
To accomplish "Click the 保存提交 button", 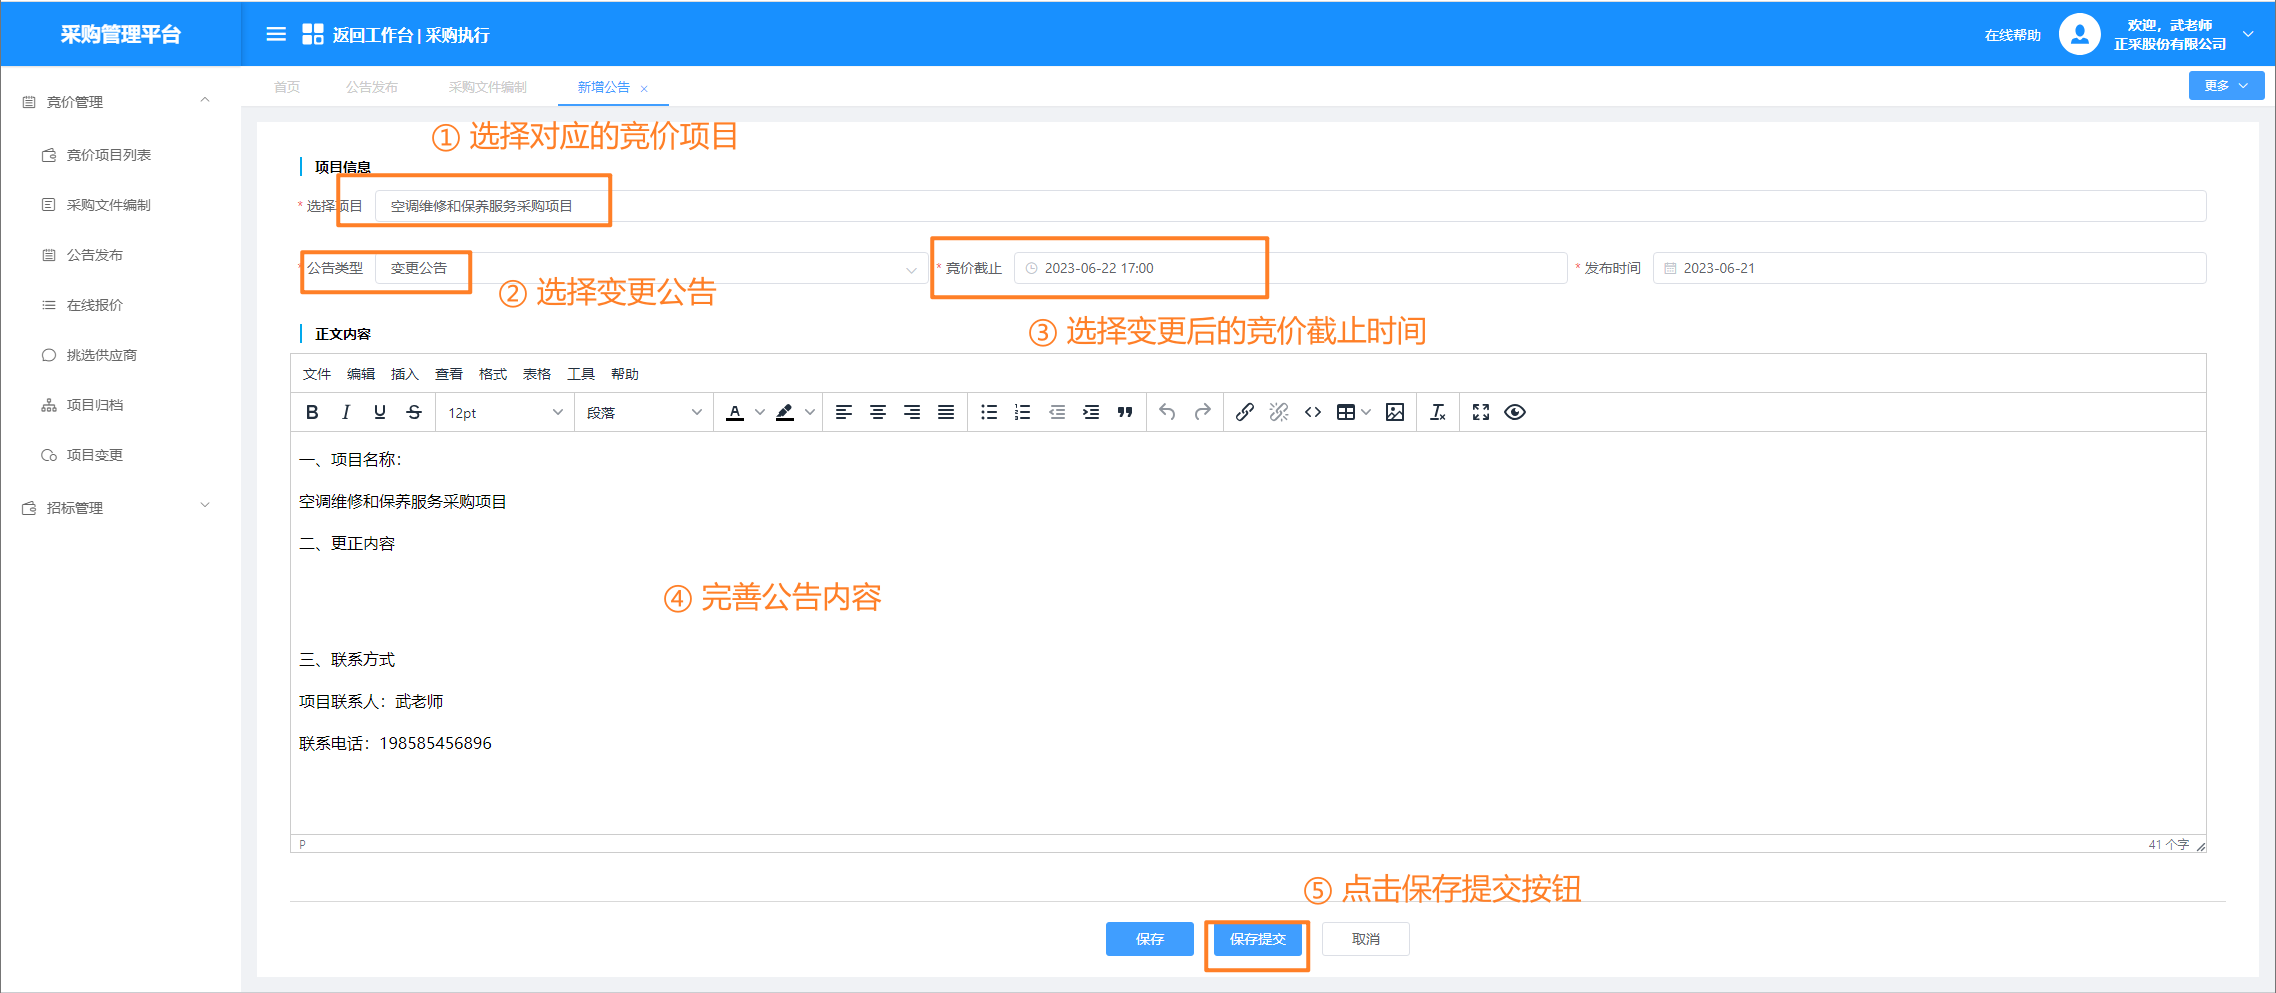I will coord(1257,939).
